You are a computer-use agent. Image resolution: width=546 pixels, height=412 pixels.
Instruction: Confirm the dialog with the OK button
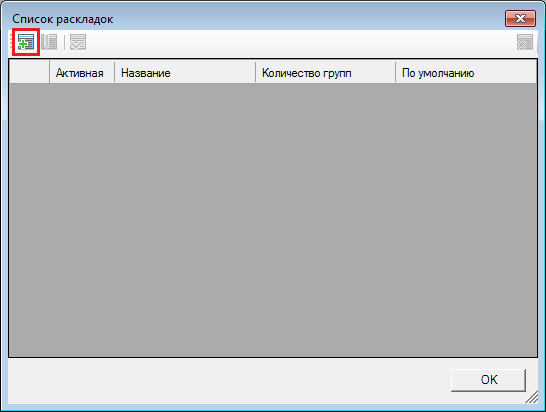click(488, 380)
